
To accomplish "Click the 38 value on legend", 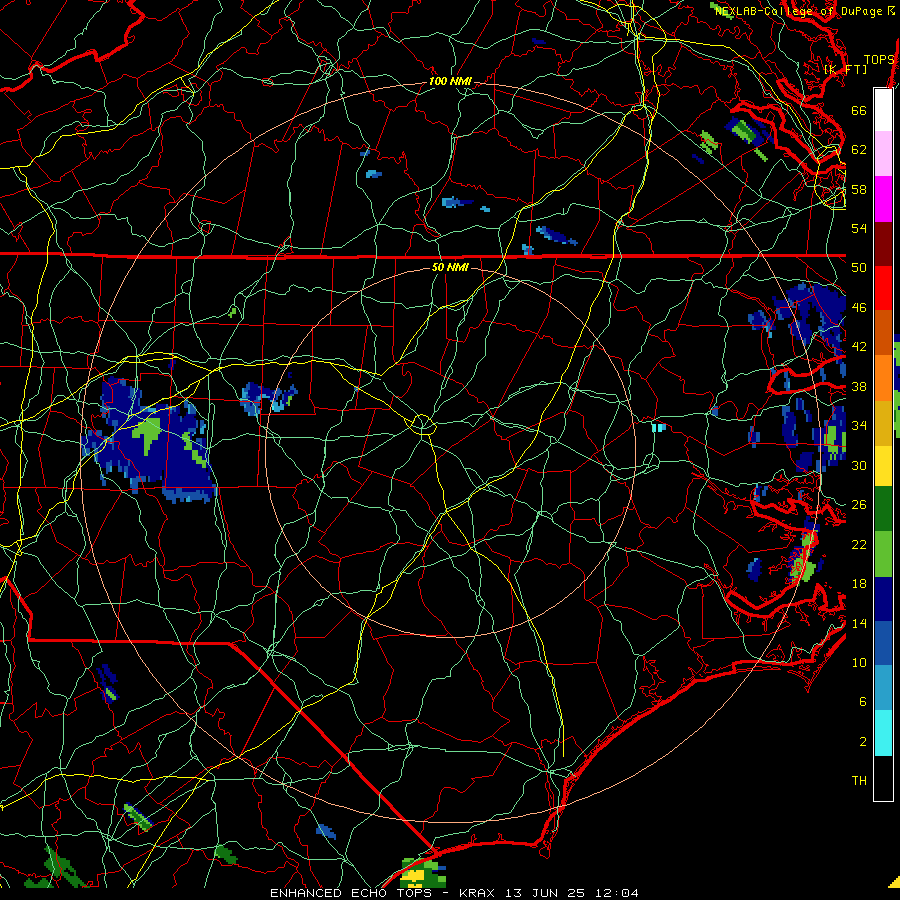I will 859,387.
